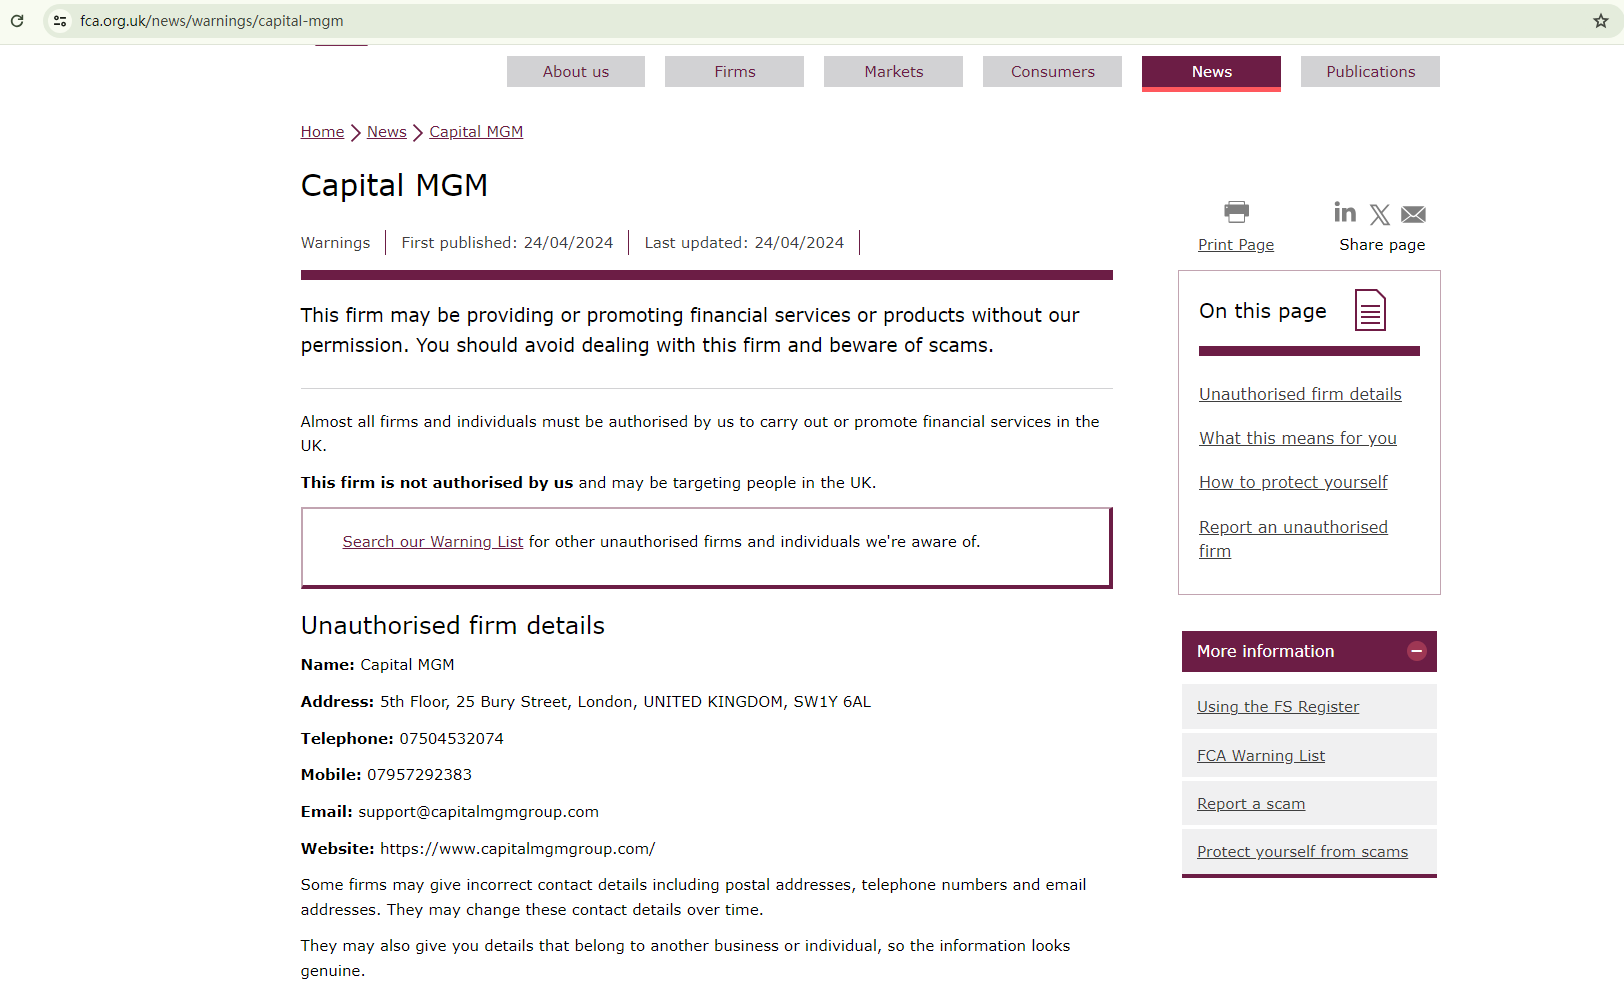The width and height of the screenshot is (1624, 985).
Task: Open the Using the FS Register link
Action: point(1278,707)
